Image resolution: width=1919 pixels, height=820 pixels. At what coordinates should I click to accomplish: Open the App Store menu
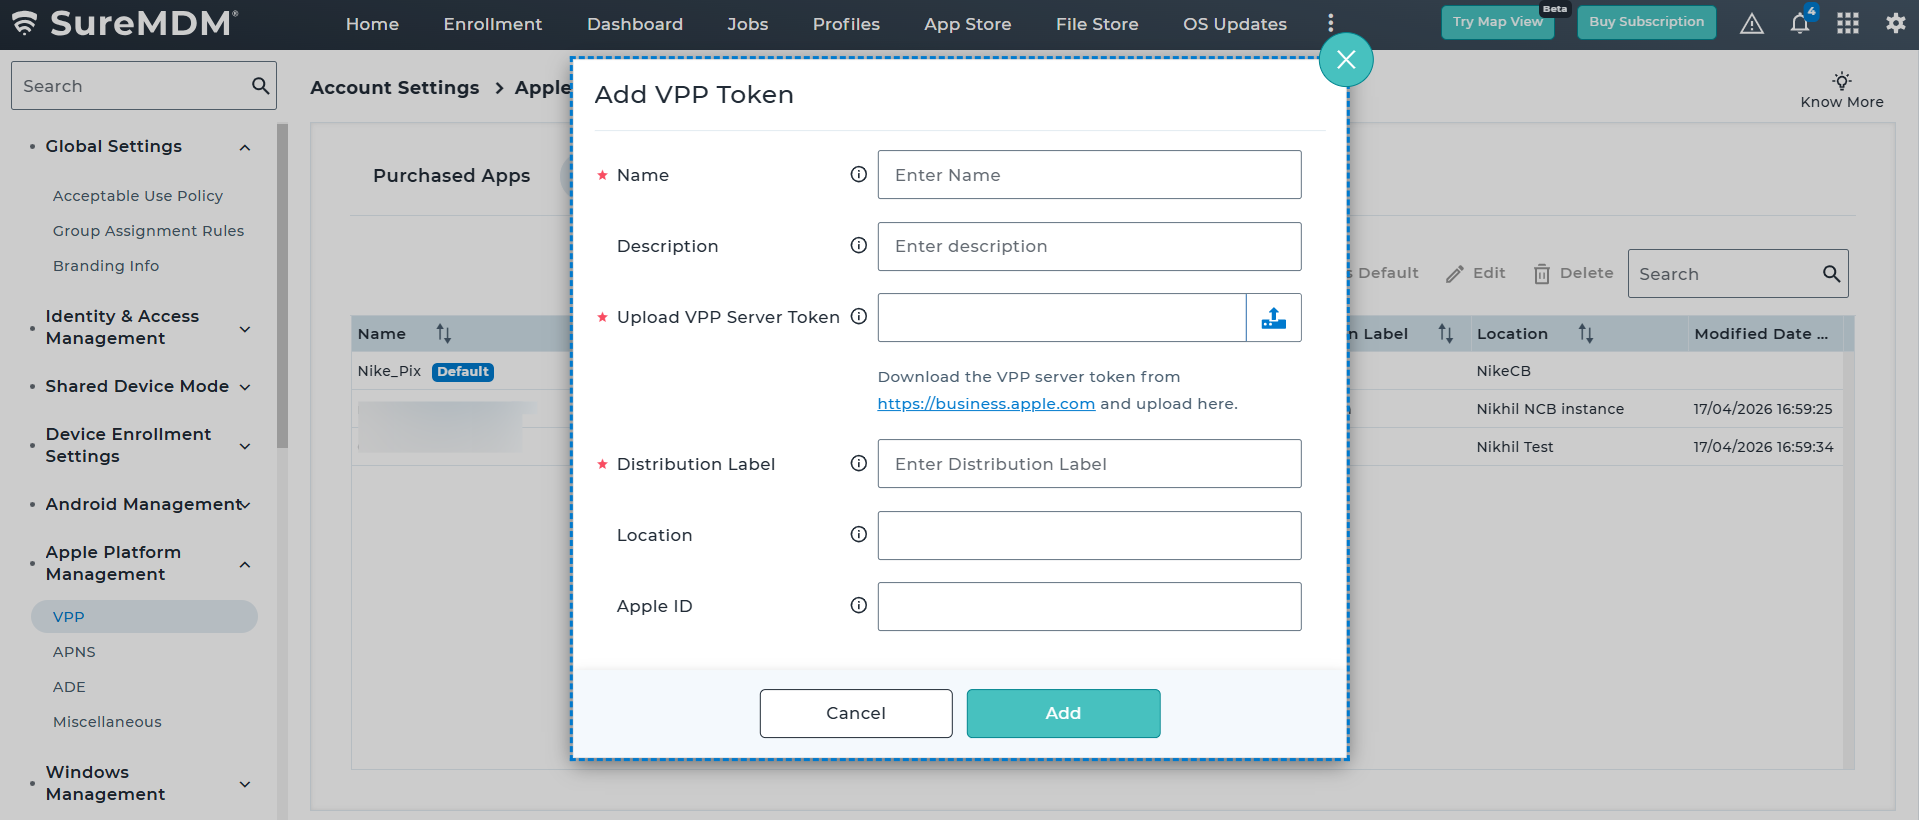pyautogui.click(x=967, y=24)
